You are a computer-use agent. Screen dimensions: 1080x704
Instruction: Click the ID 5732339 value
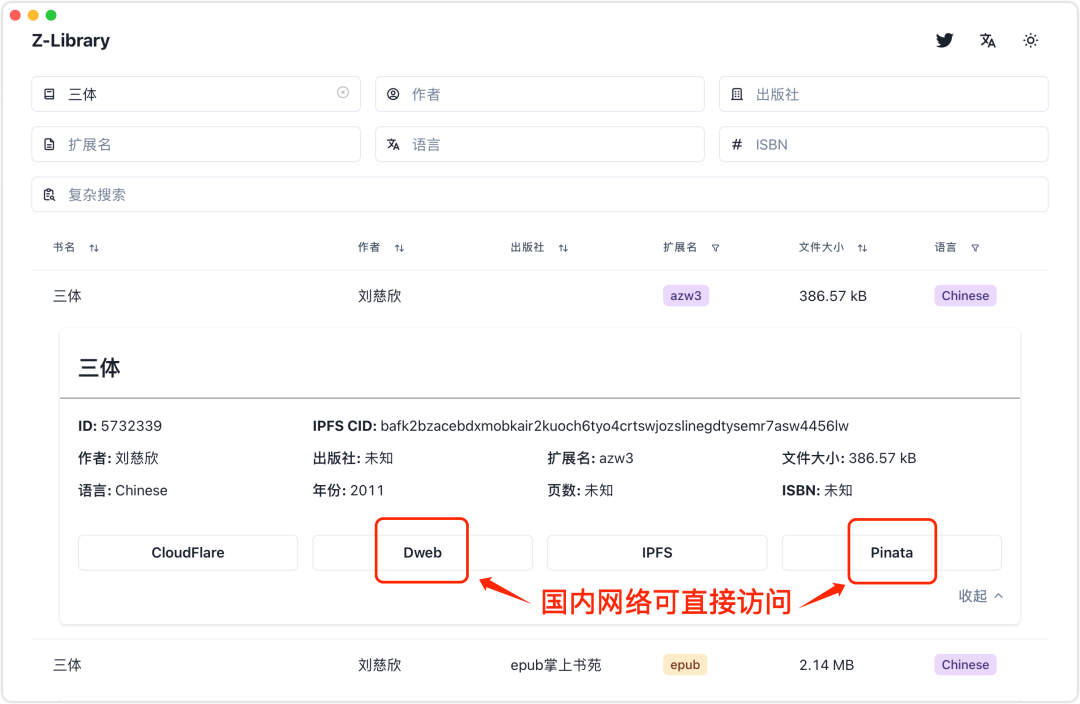tap(131, 426)
